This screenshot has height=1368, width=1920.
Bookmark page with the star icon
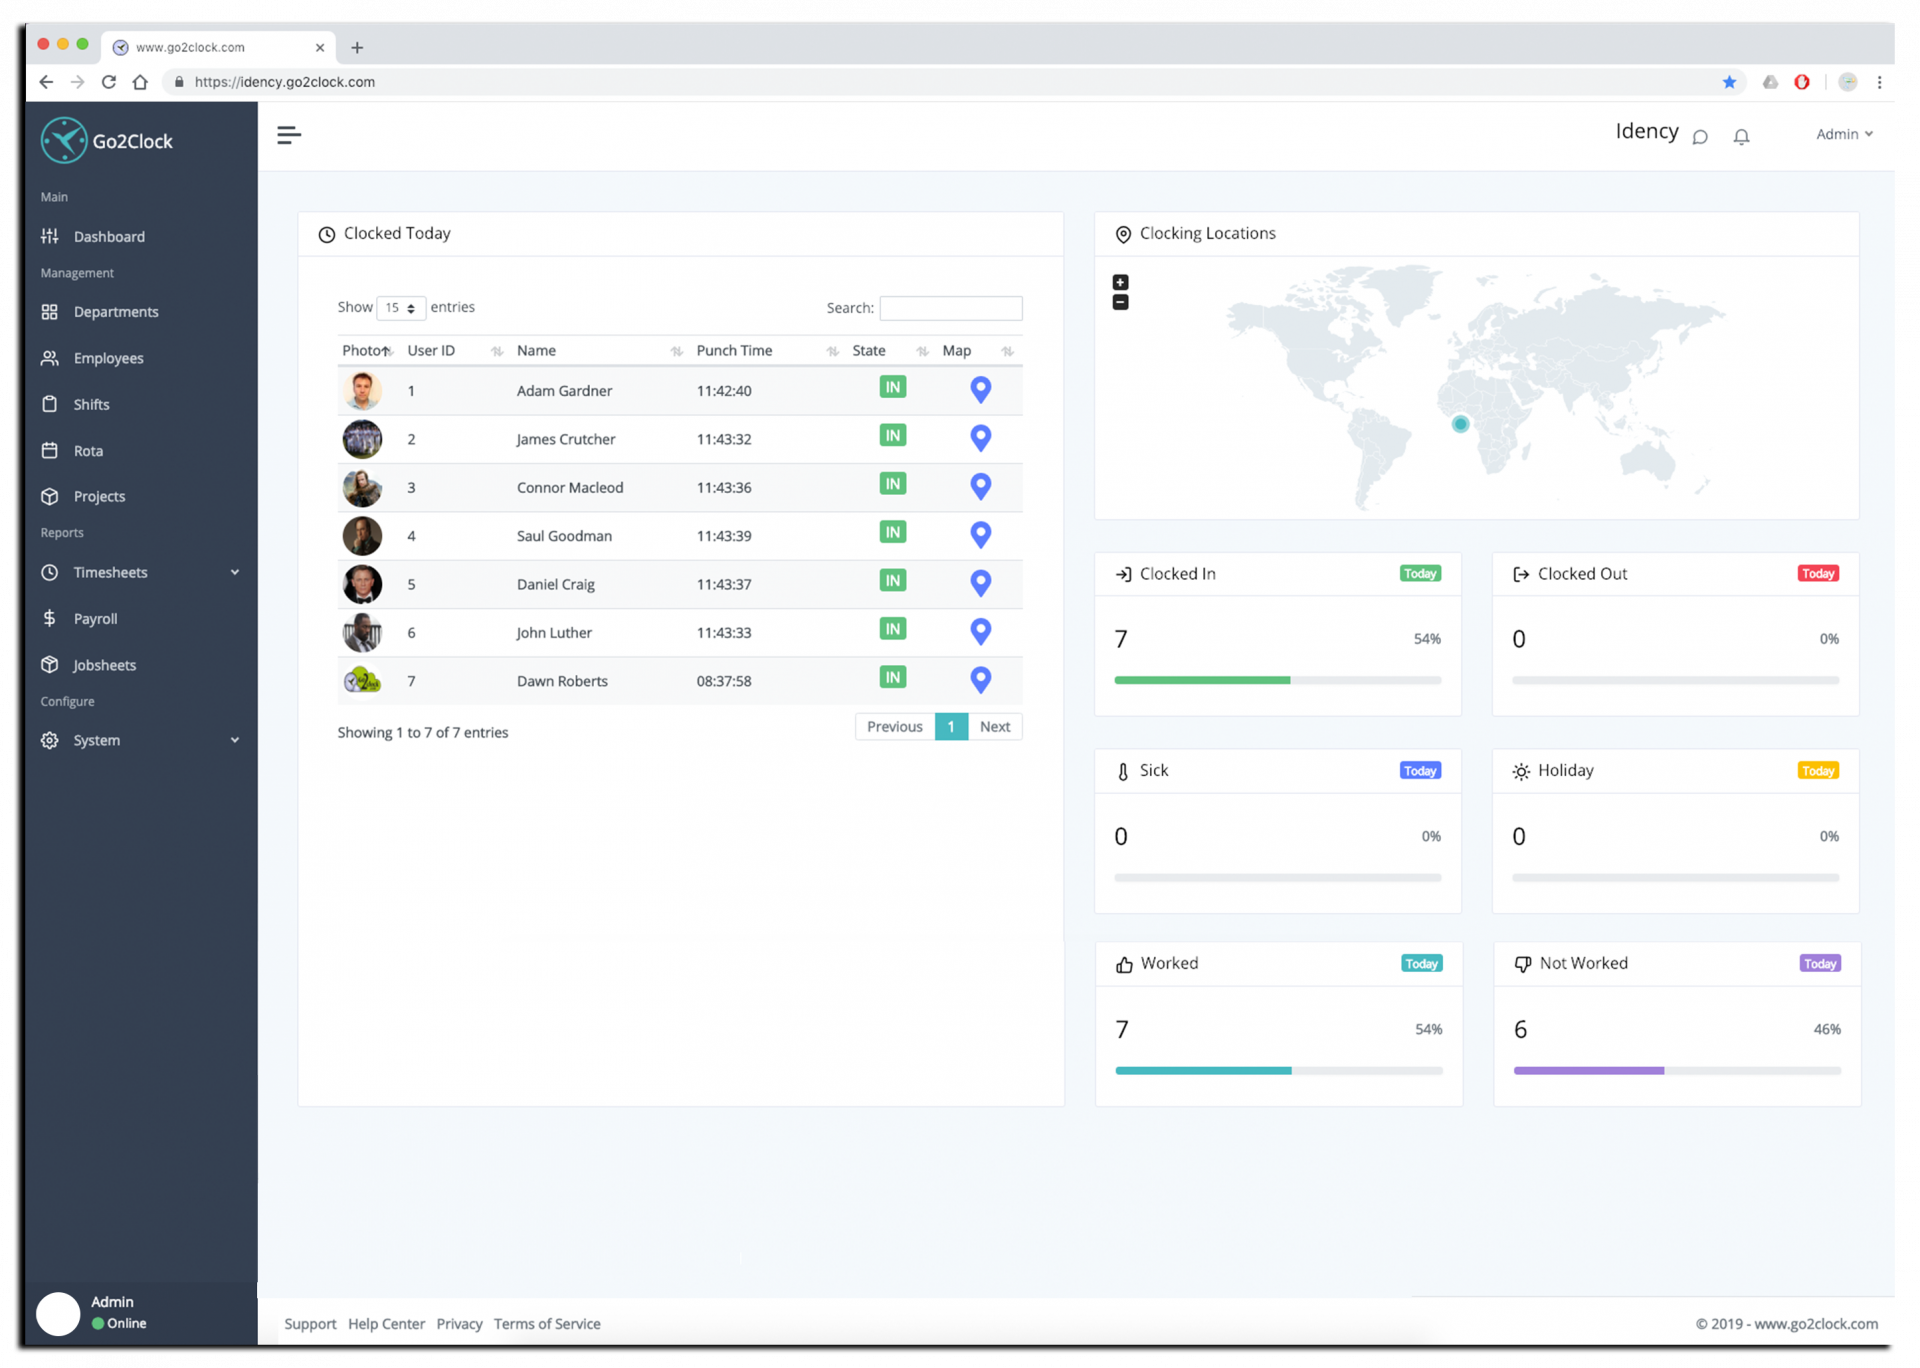[x=1729, y=82]
